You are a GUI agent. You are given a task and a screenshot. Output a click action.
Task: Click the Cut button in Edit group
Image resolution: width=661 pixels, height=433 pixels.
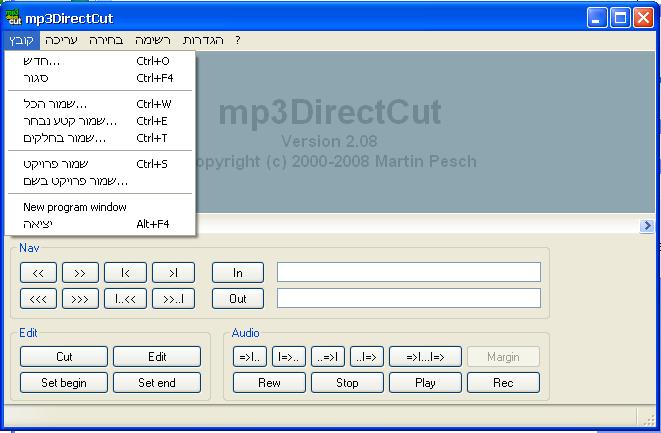click(64, 357)
